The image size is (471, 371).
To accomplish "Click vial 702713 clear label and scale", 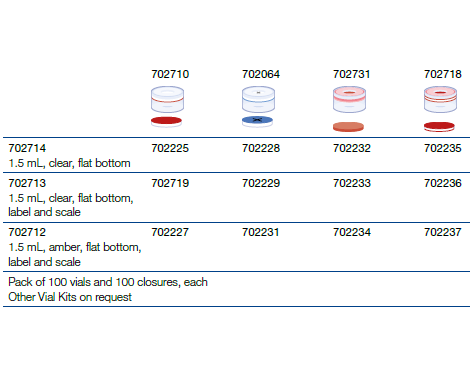I will click(71, 197).
